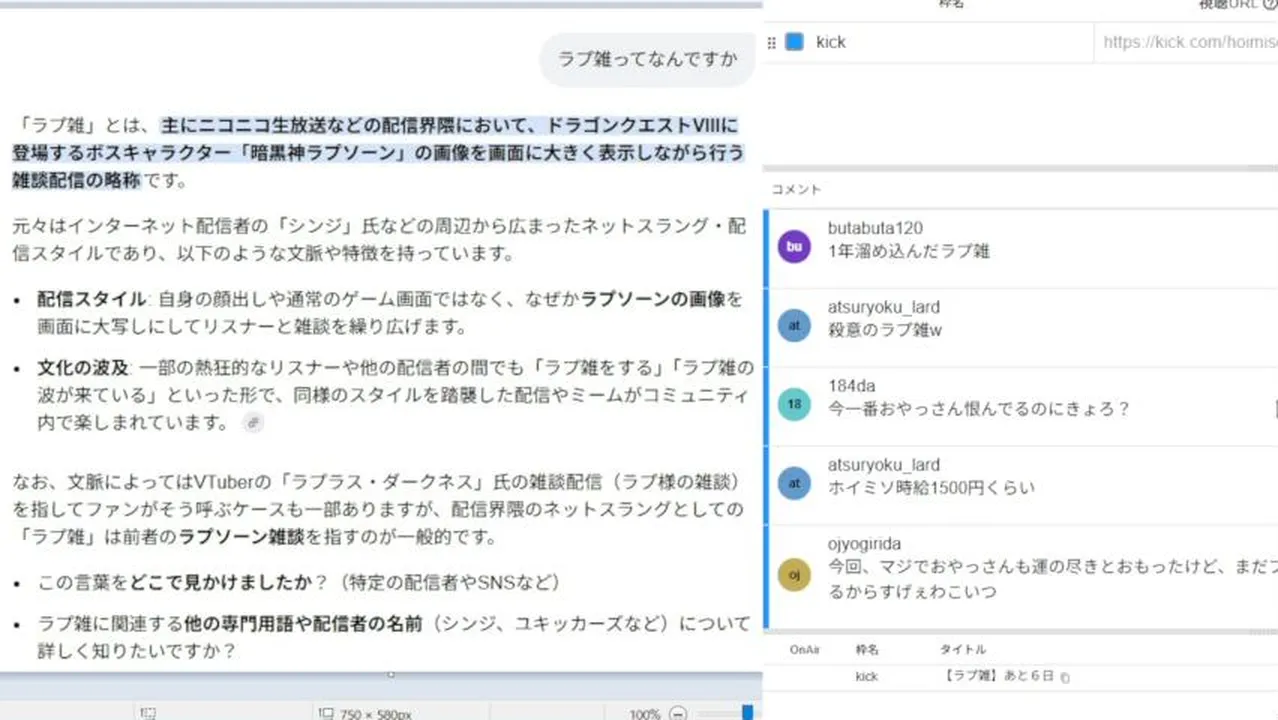Click the 'oj' avatar of ojyogirida
This screenshot has height=720, width=1278.
click(794, 575)
